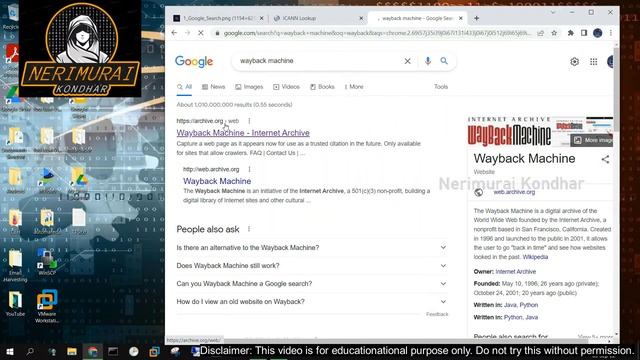This screenshot has width=640, height=360.
Task: Click the More images button
Action: (x=593, y=140)
